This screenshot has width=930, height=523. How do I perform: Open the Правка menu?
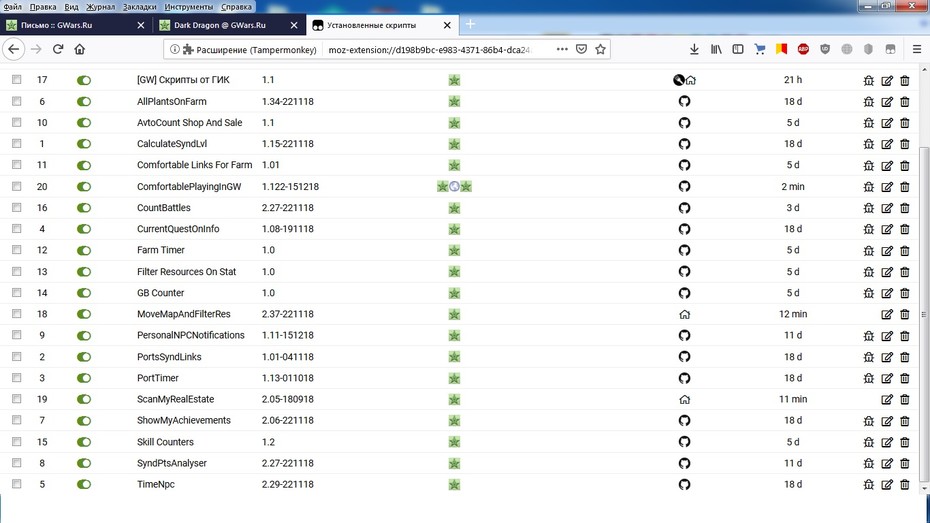tap(43, 7)
